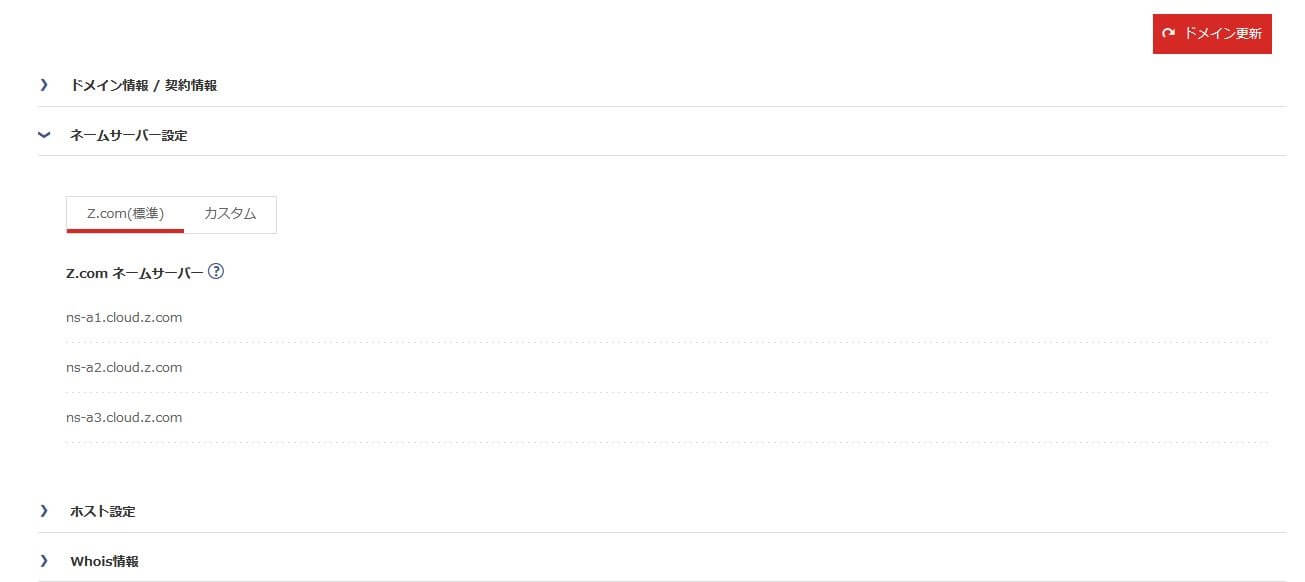Switch to the カスタム tab

pyautogui.click(x=230, y=213)
